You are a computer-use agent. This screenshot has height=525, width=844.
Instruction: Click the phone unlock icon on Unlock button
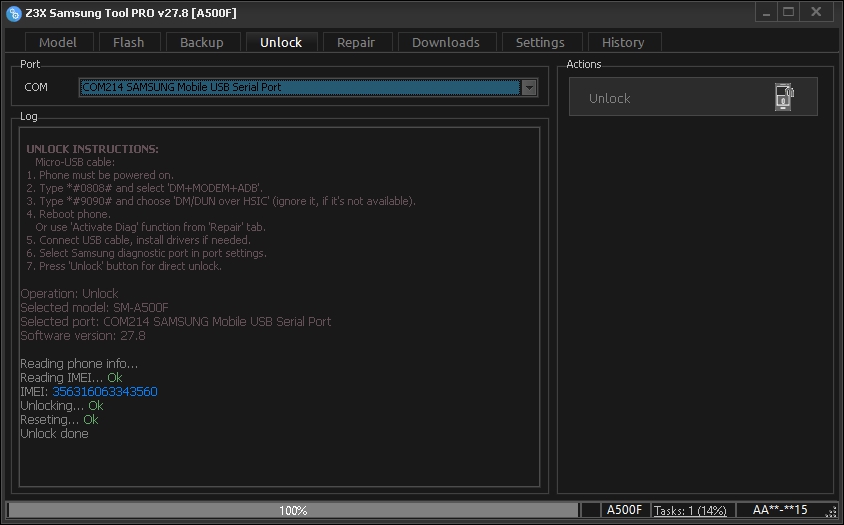[x=784, y=97]
